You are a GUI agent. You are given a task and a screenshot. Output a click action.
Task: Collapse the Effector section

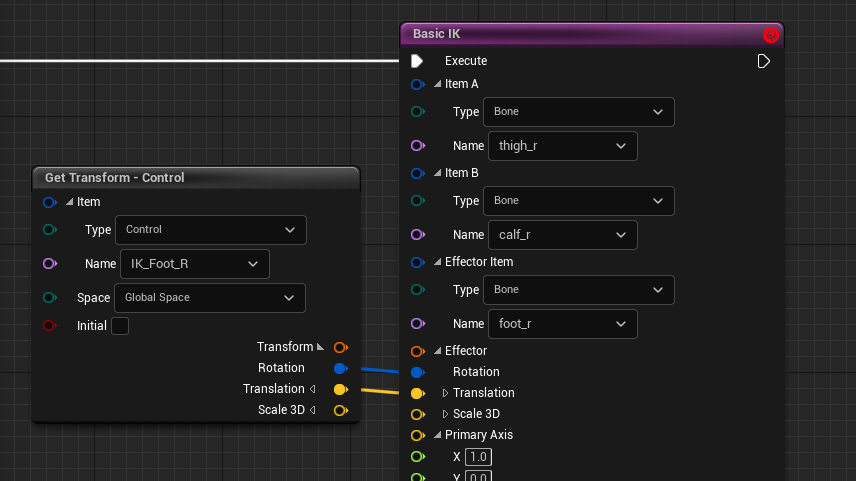pos(437,351)
